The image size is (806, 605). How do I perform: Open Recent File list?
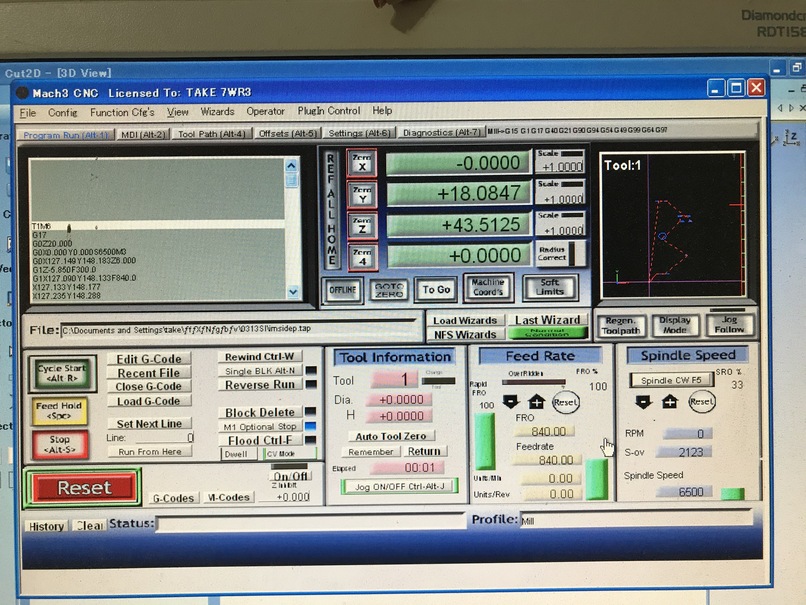point(149,373)
